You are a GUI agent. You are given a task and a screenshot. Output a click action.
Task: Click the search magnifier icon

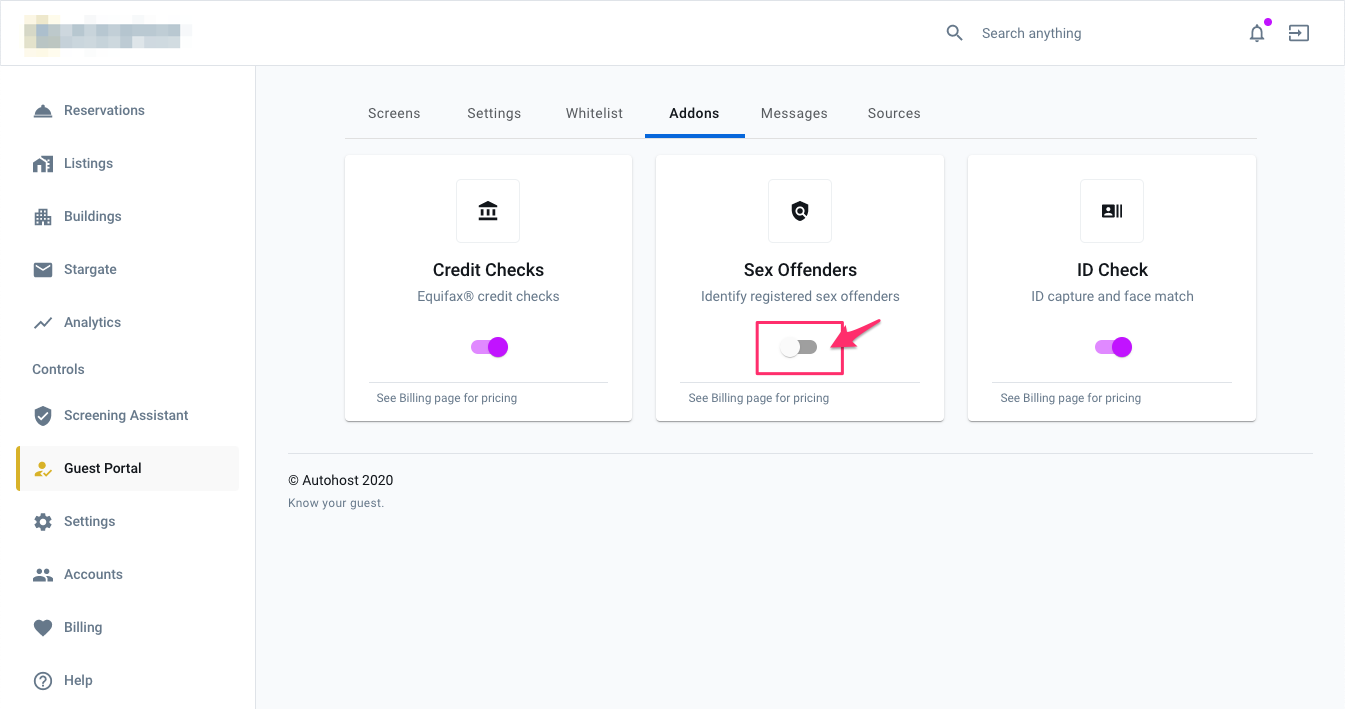(x=954, y=33)
